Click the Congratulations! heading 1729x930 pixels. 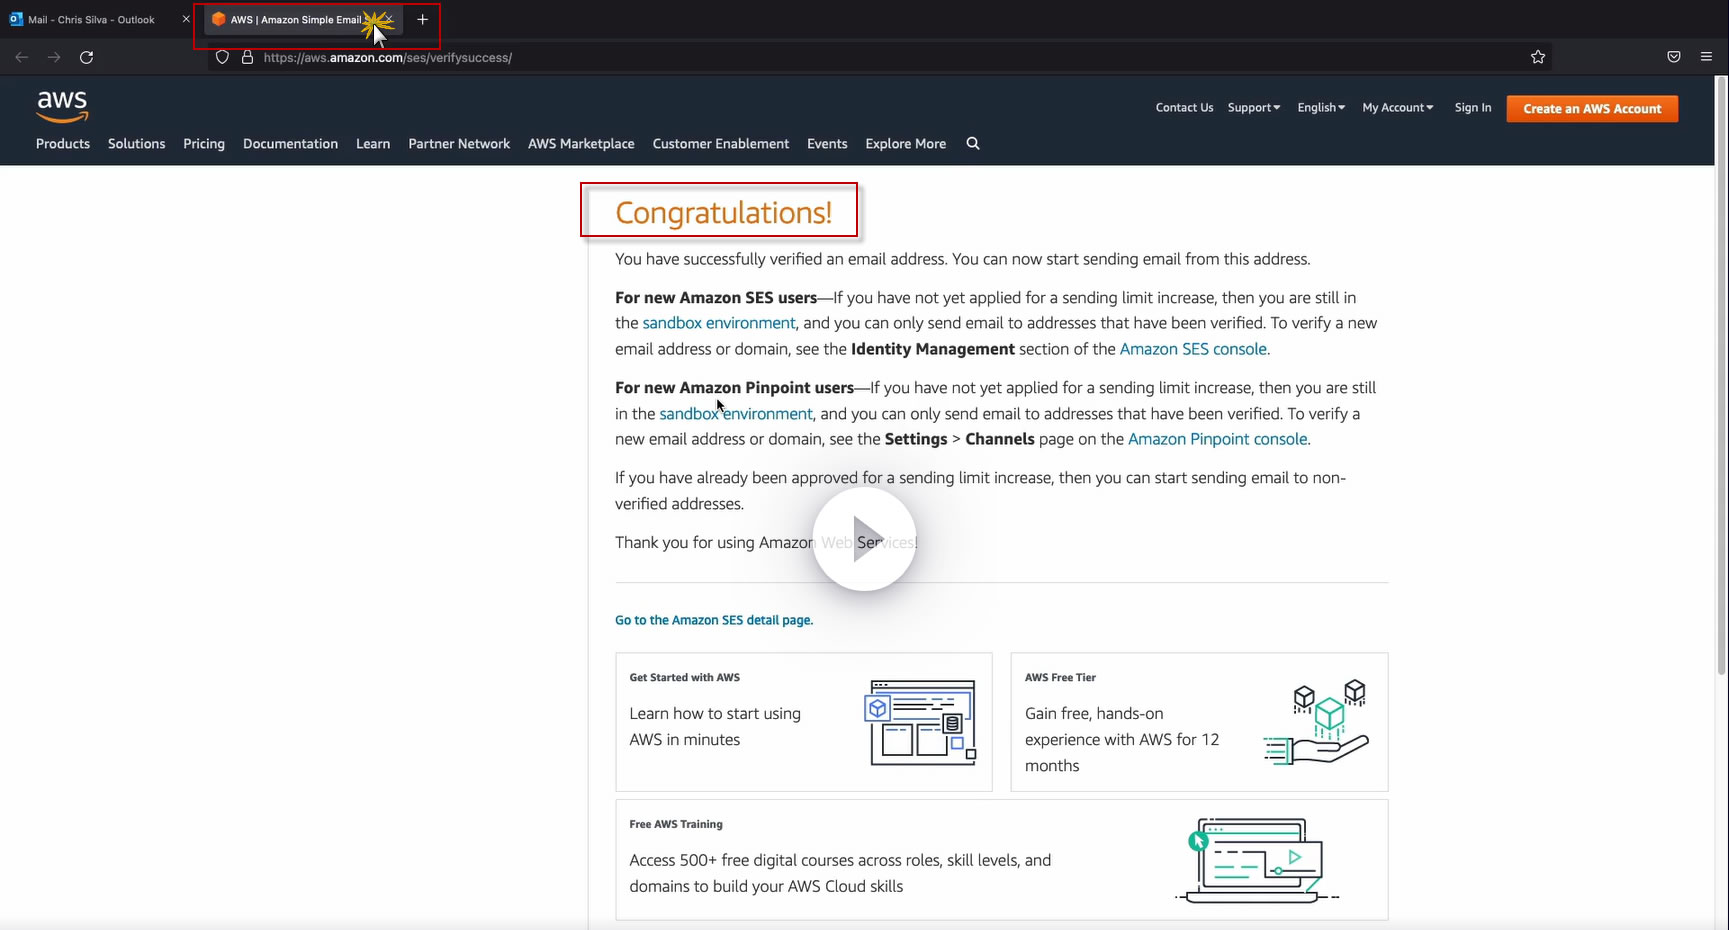tap(723, 212)
